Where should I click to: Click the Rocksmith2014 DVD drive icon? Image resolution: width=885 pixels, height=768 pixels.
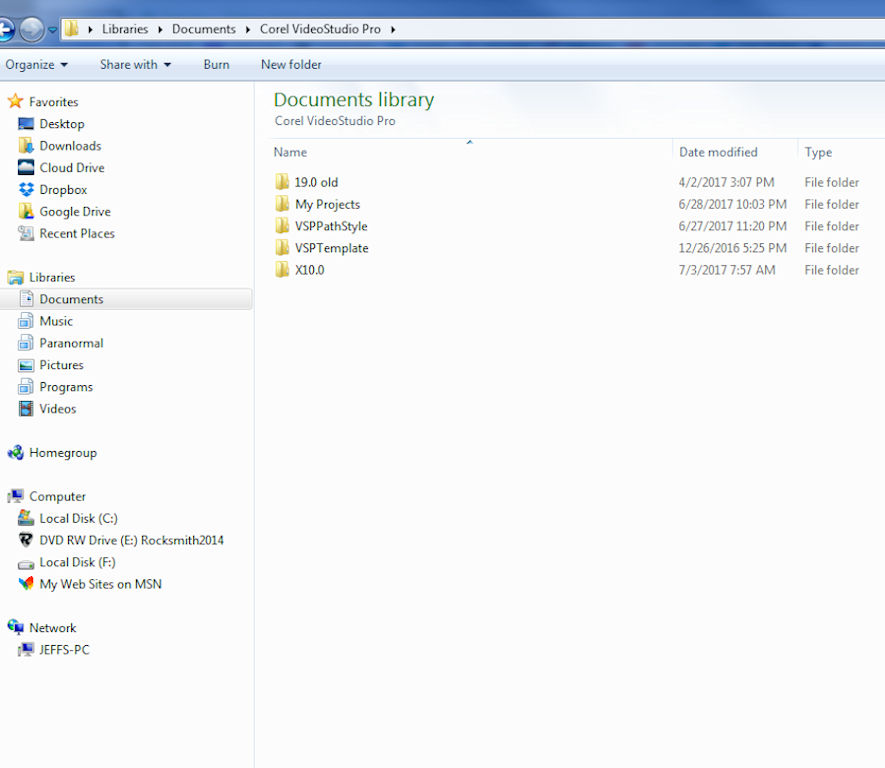pos(26,540)
